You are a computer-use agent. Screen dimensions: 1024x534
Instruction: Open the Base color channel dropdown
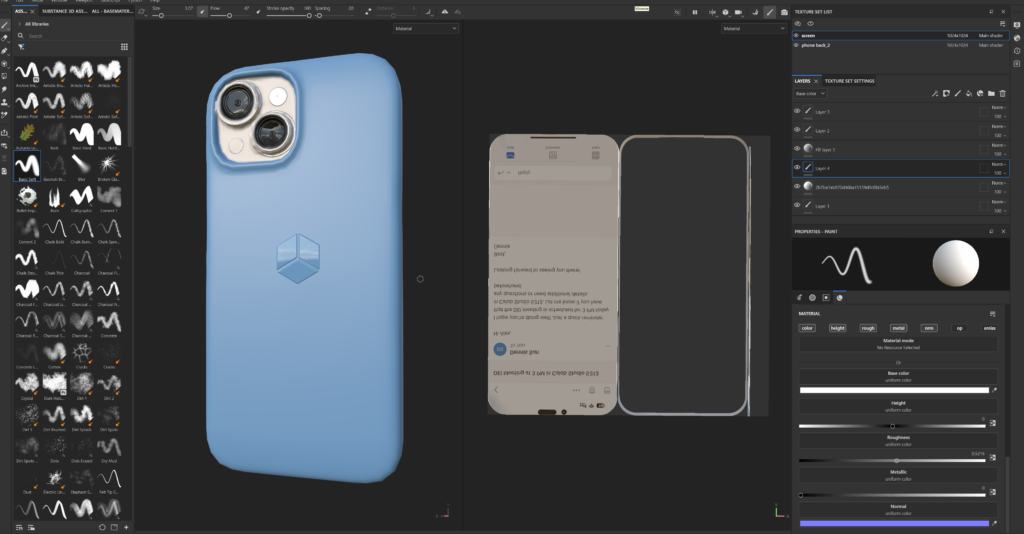(x=810, y=93)
